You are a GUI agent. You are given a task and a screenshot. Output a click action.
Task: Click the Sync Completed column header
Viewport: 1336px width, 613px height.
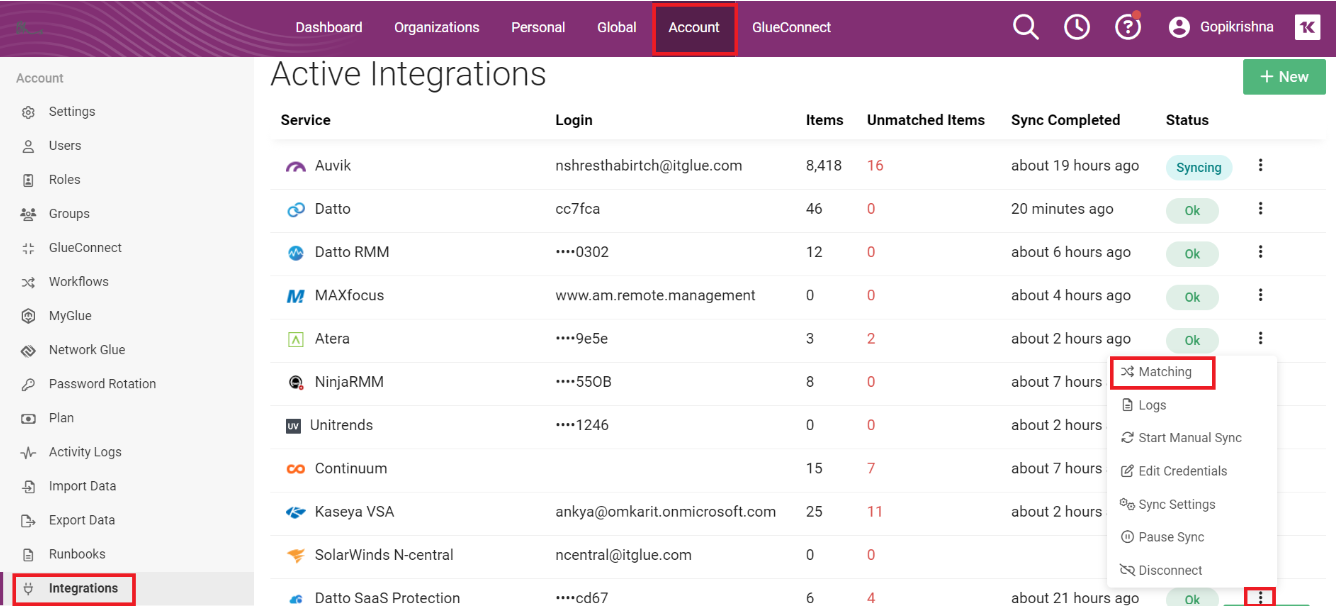click(x=1065, y=120)
